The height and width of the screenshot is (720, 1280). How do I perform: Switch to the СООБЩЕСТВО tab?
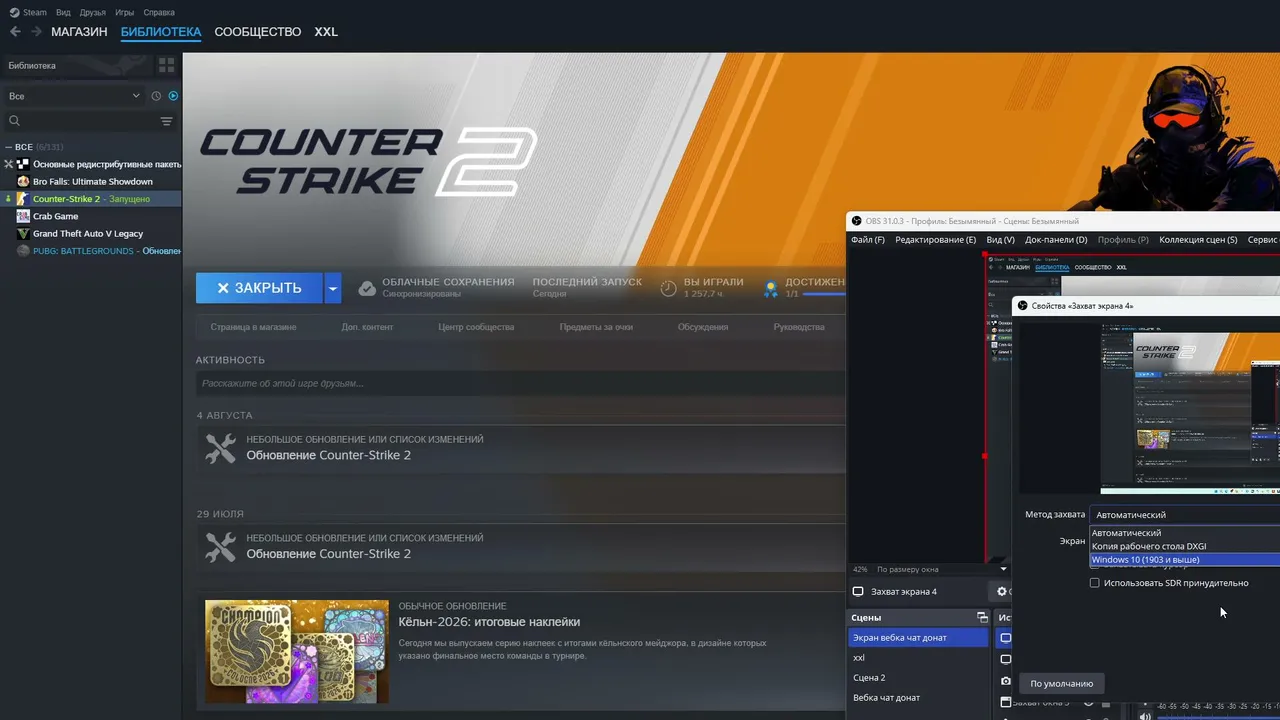[258, 32]
